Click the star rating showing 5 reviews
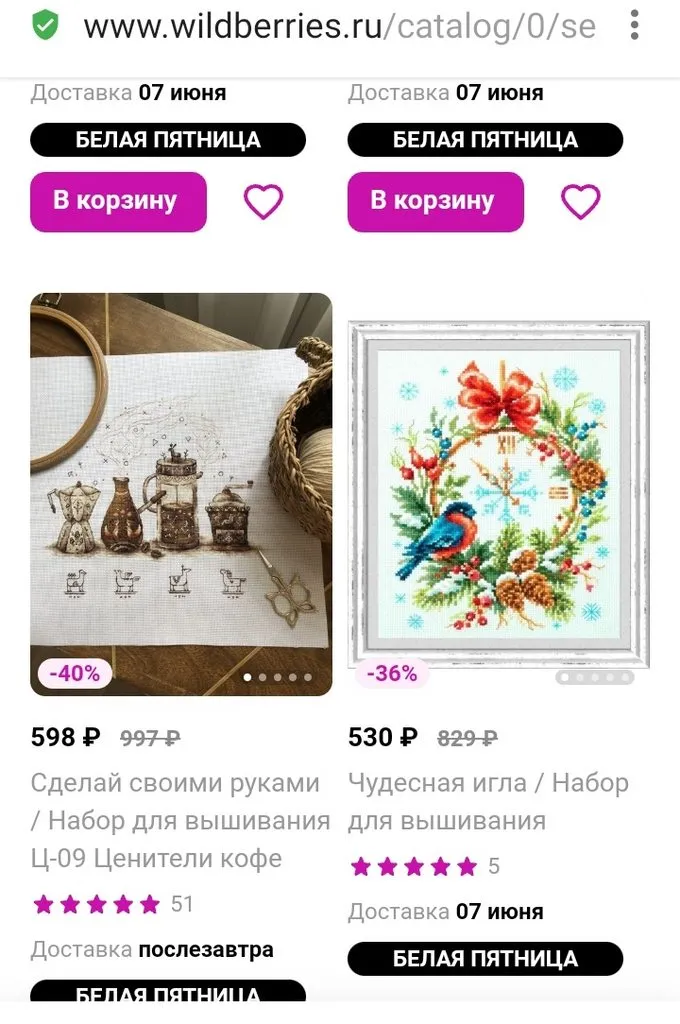This screenshot has height=1024, width=680. click(425, 867)
